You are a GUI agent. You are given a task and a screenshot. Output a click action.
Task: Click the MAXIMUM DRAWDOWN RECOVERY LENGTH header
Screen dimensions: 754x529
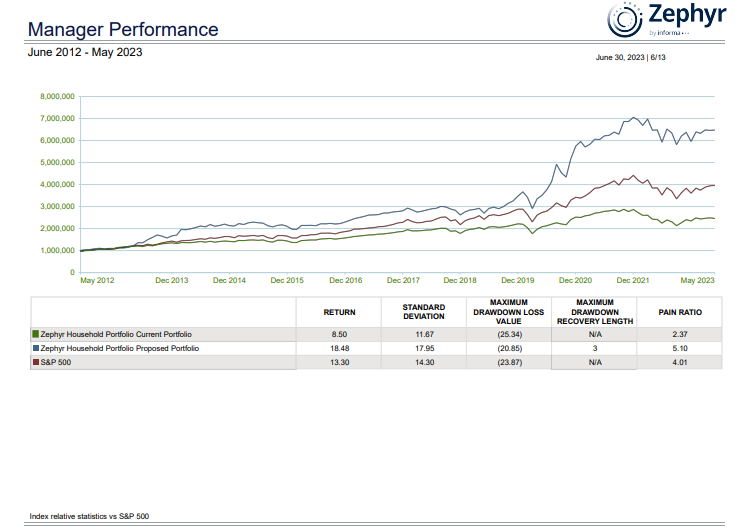coord(595,312)
